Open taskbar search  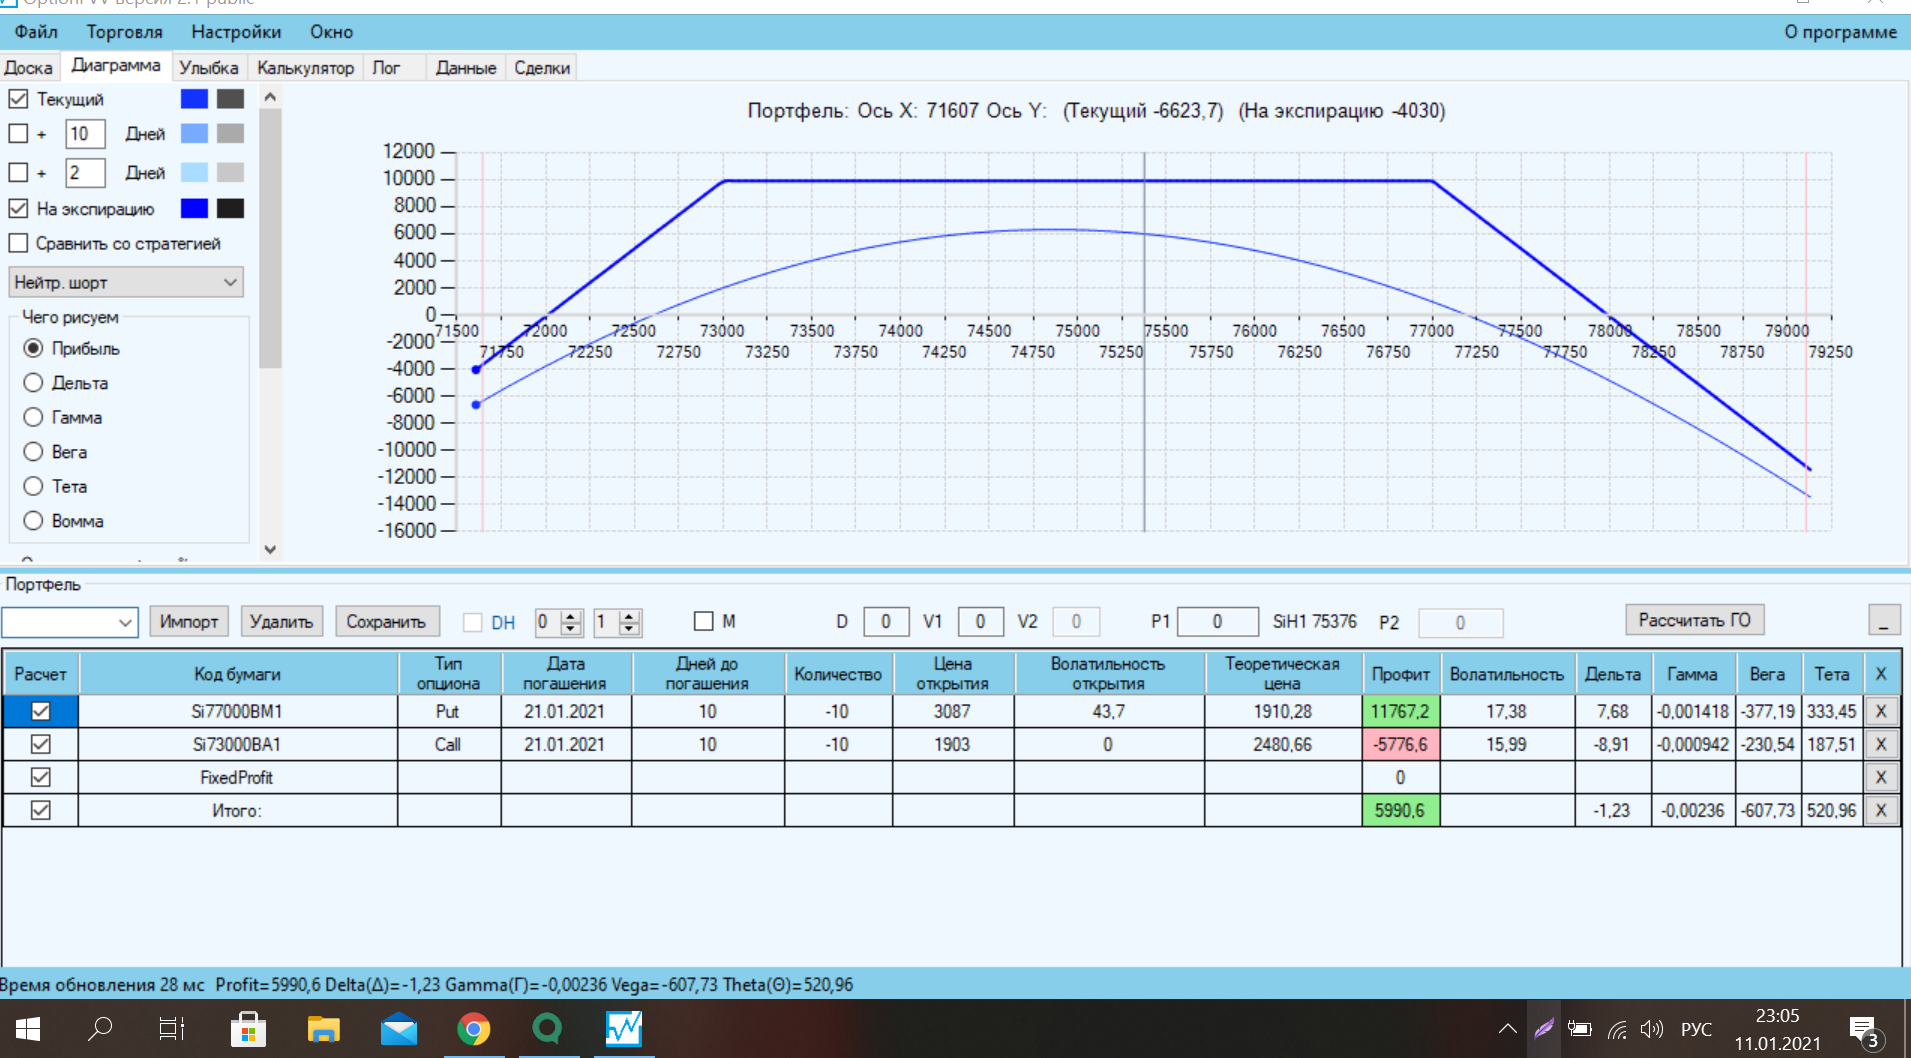100,1028
